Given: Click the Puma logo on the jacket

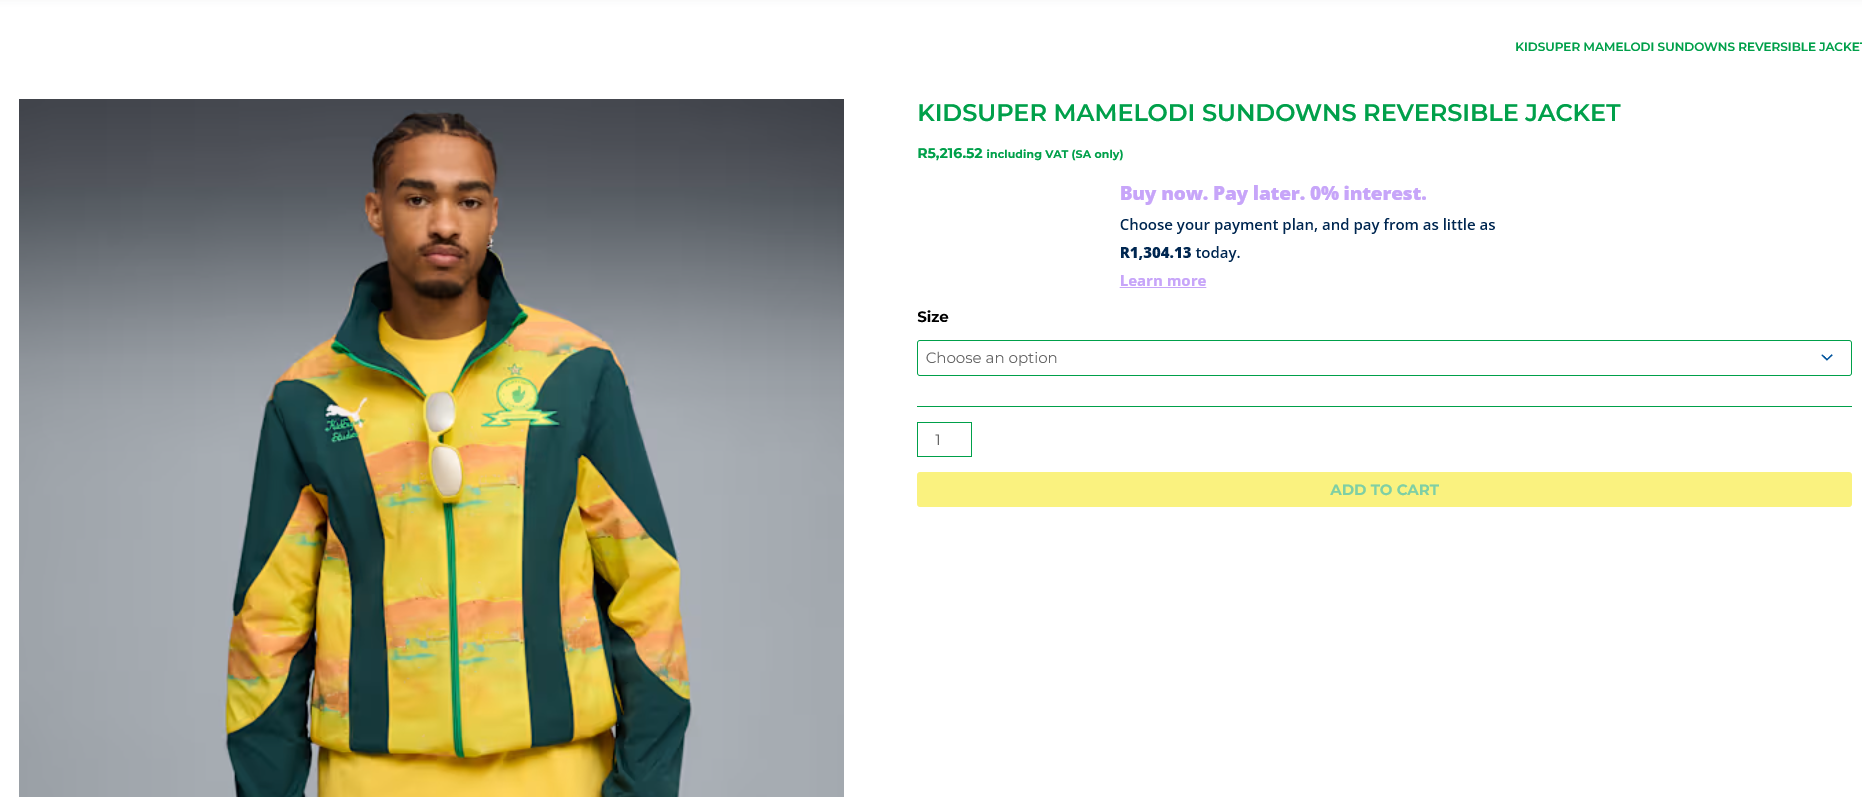Looking at the screenshot, I should point(346,412).
